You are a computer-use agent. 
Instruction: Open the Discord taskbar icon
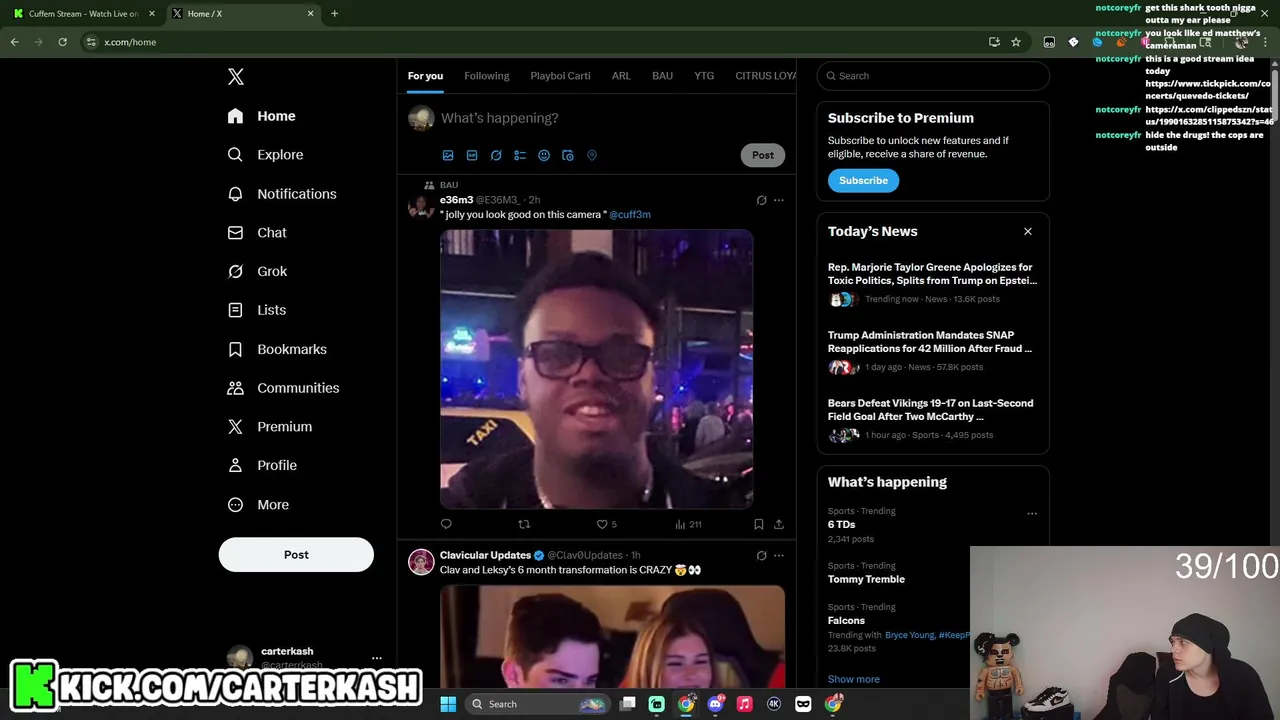pyautogui.click(x=715, y=704)
